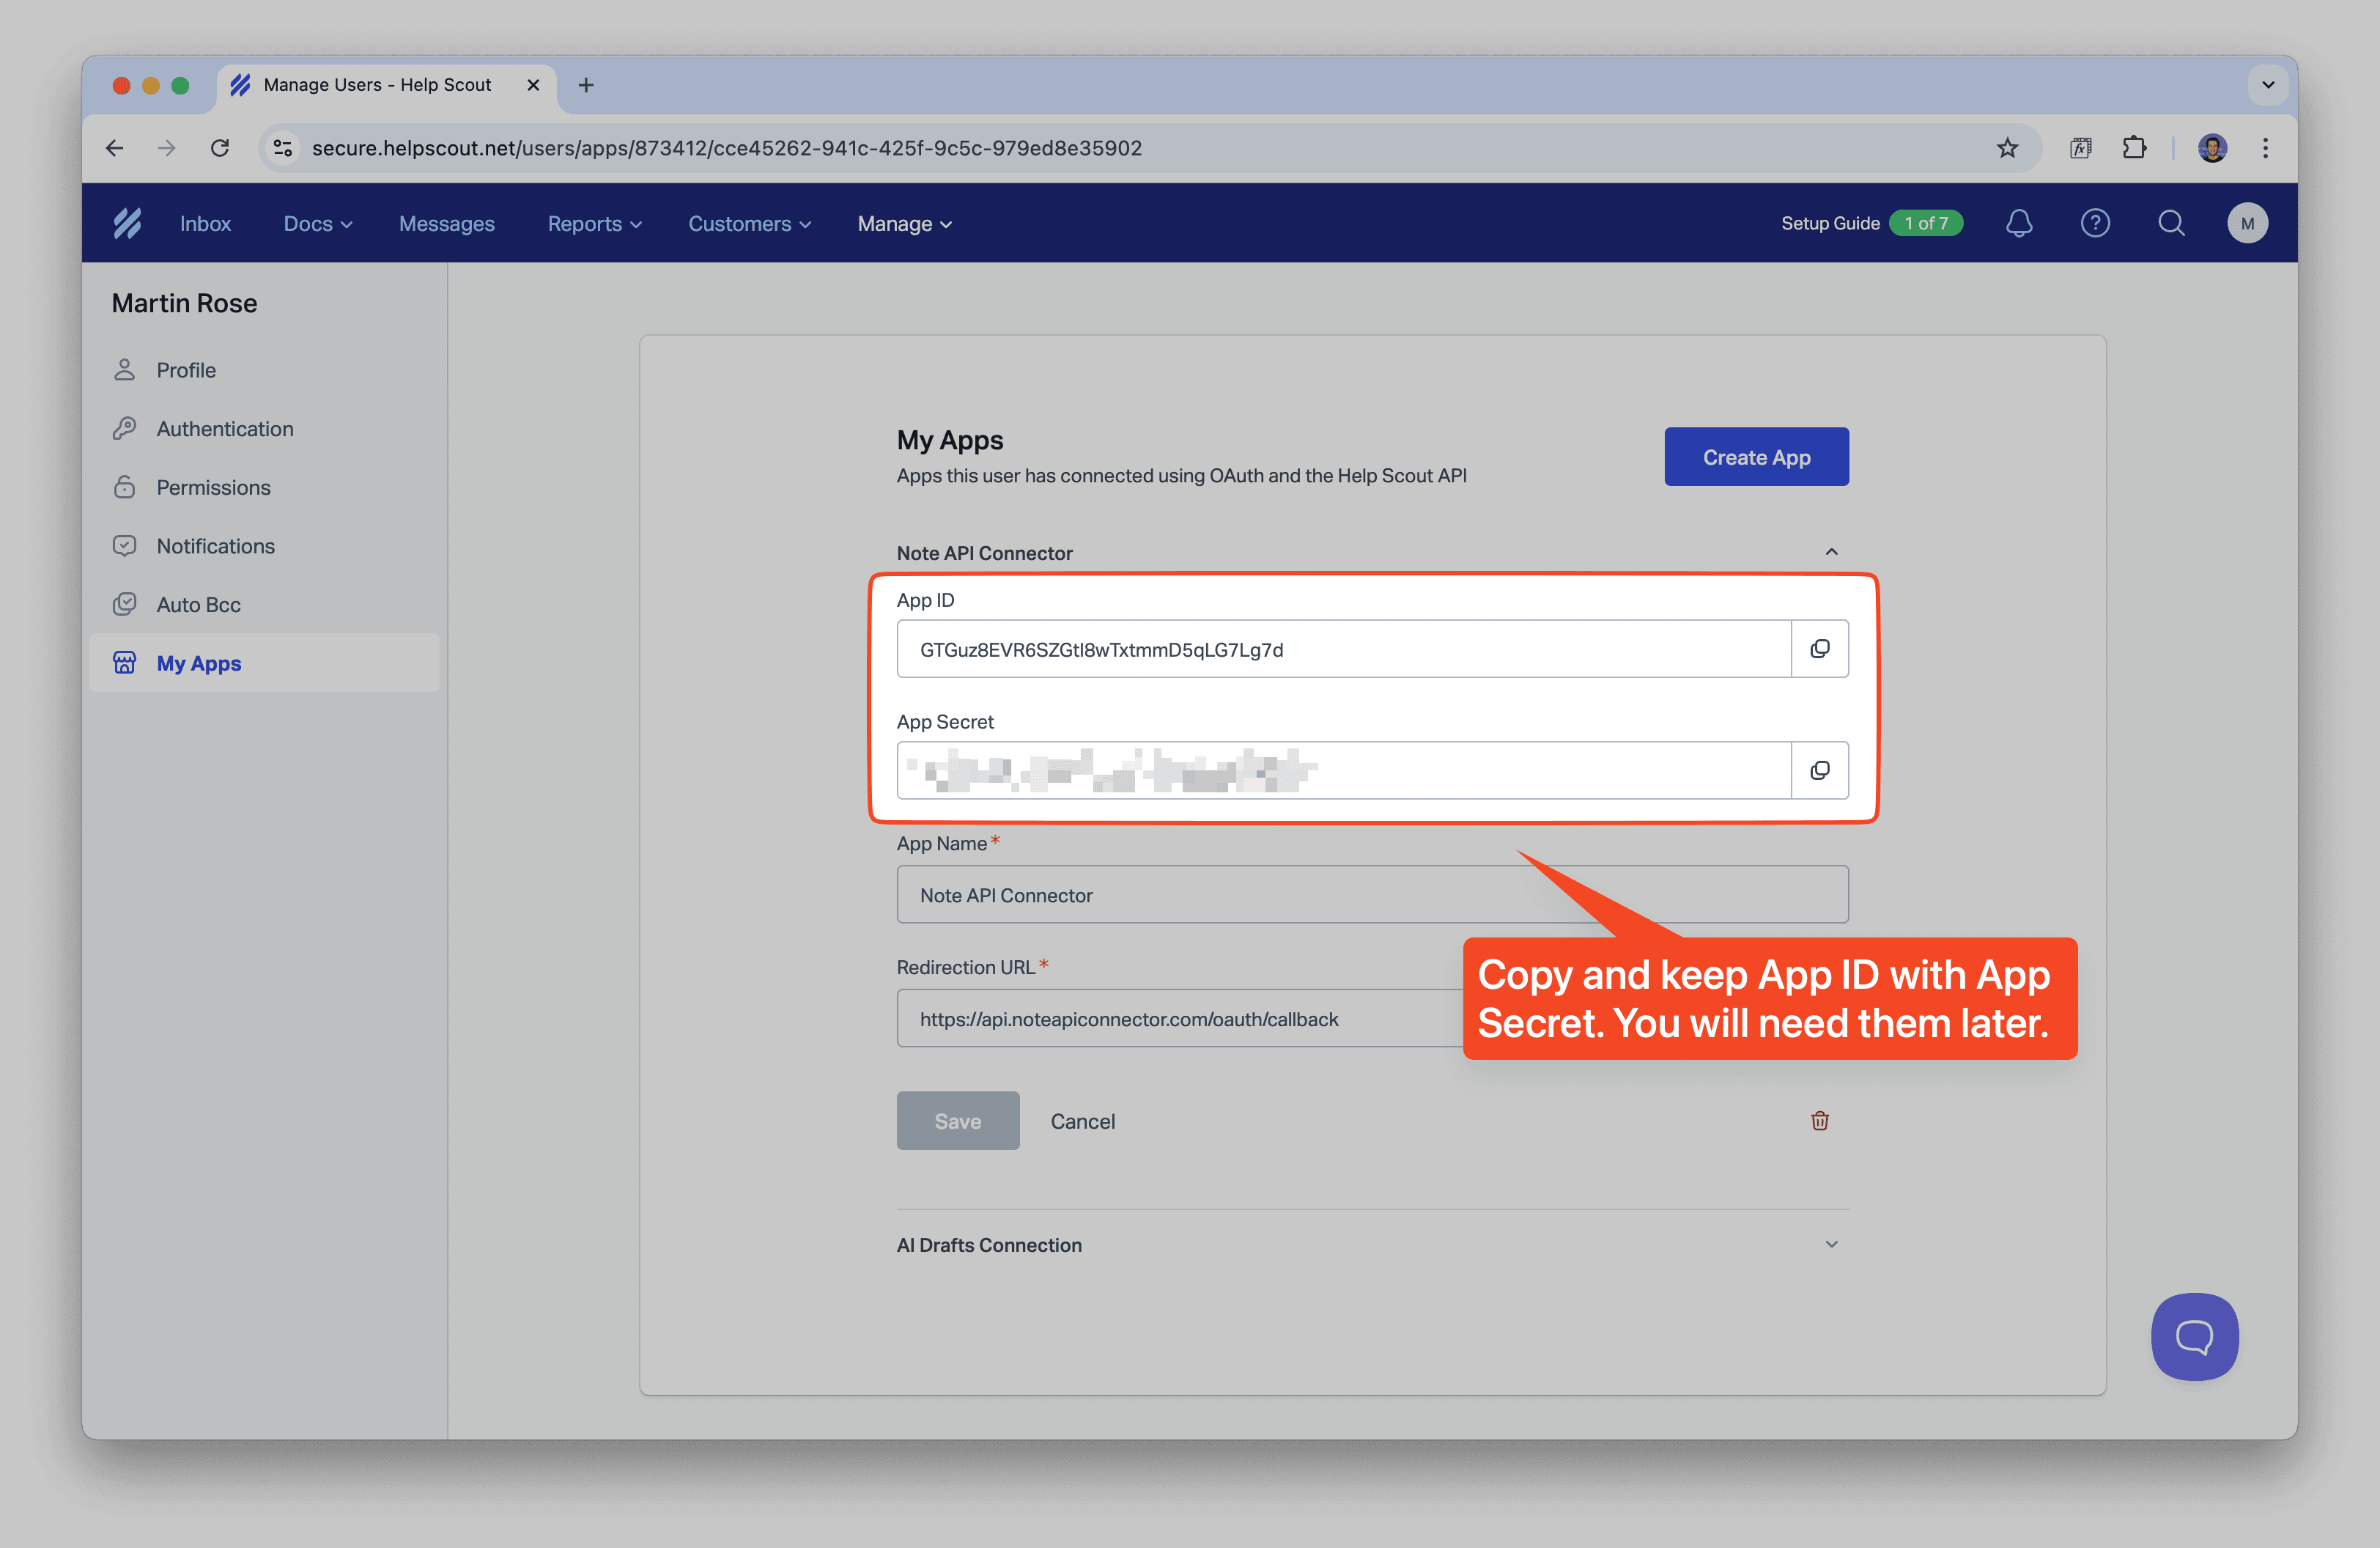Open the Reports dropdown menu

click(594, 224)
